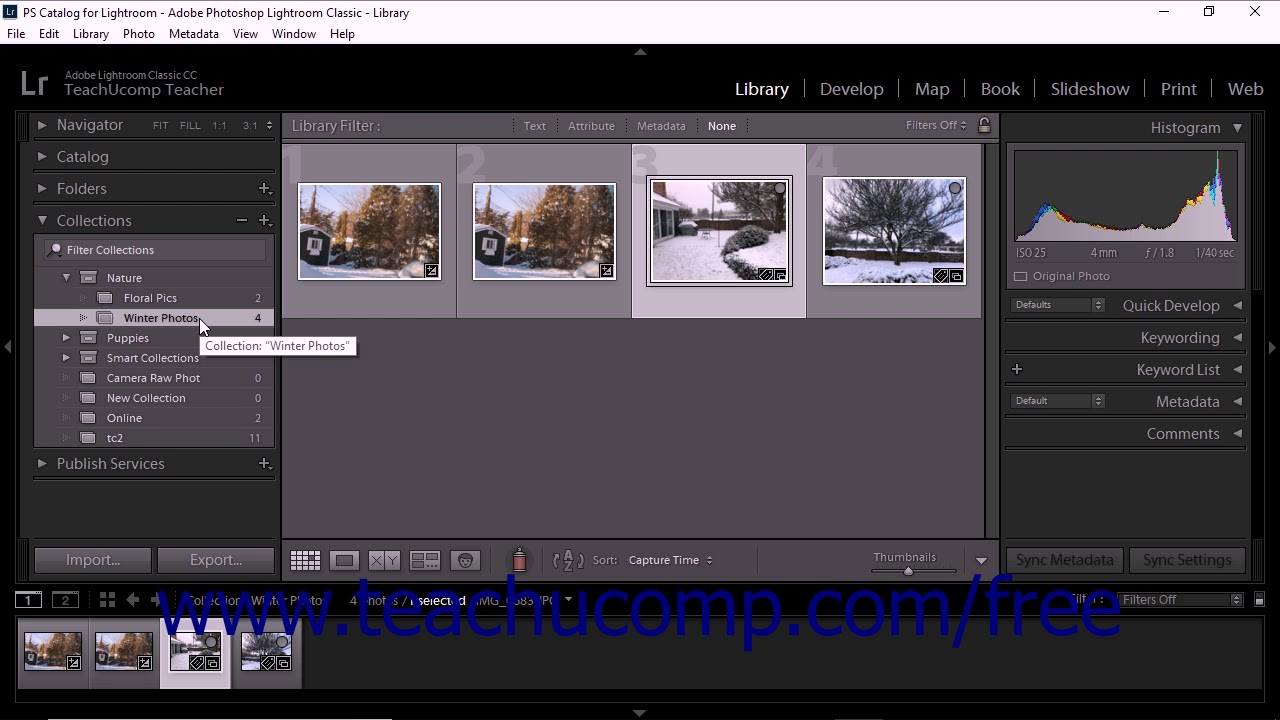1280x720 pixels.
Task: Open People face view
Action: (x=465, y=561)
